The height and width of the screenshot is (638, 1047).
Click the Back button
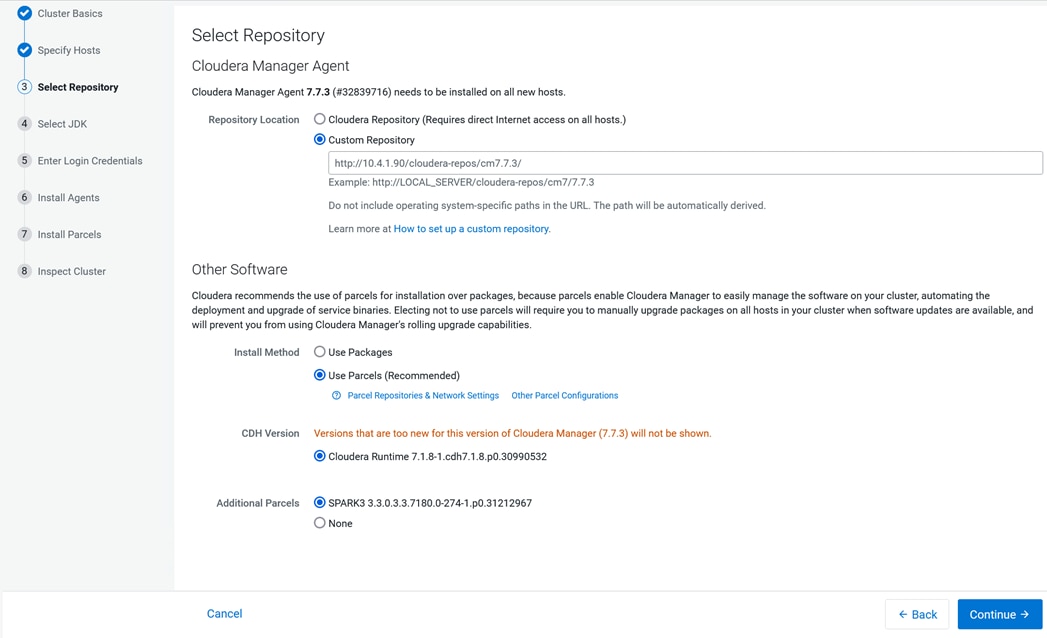(917, 614)
